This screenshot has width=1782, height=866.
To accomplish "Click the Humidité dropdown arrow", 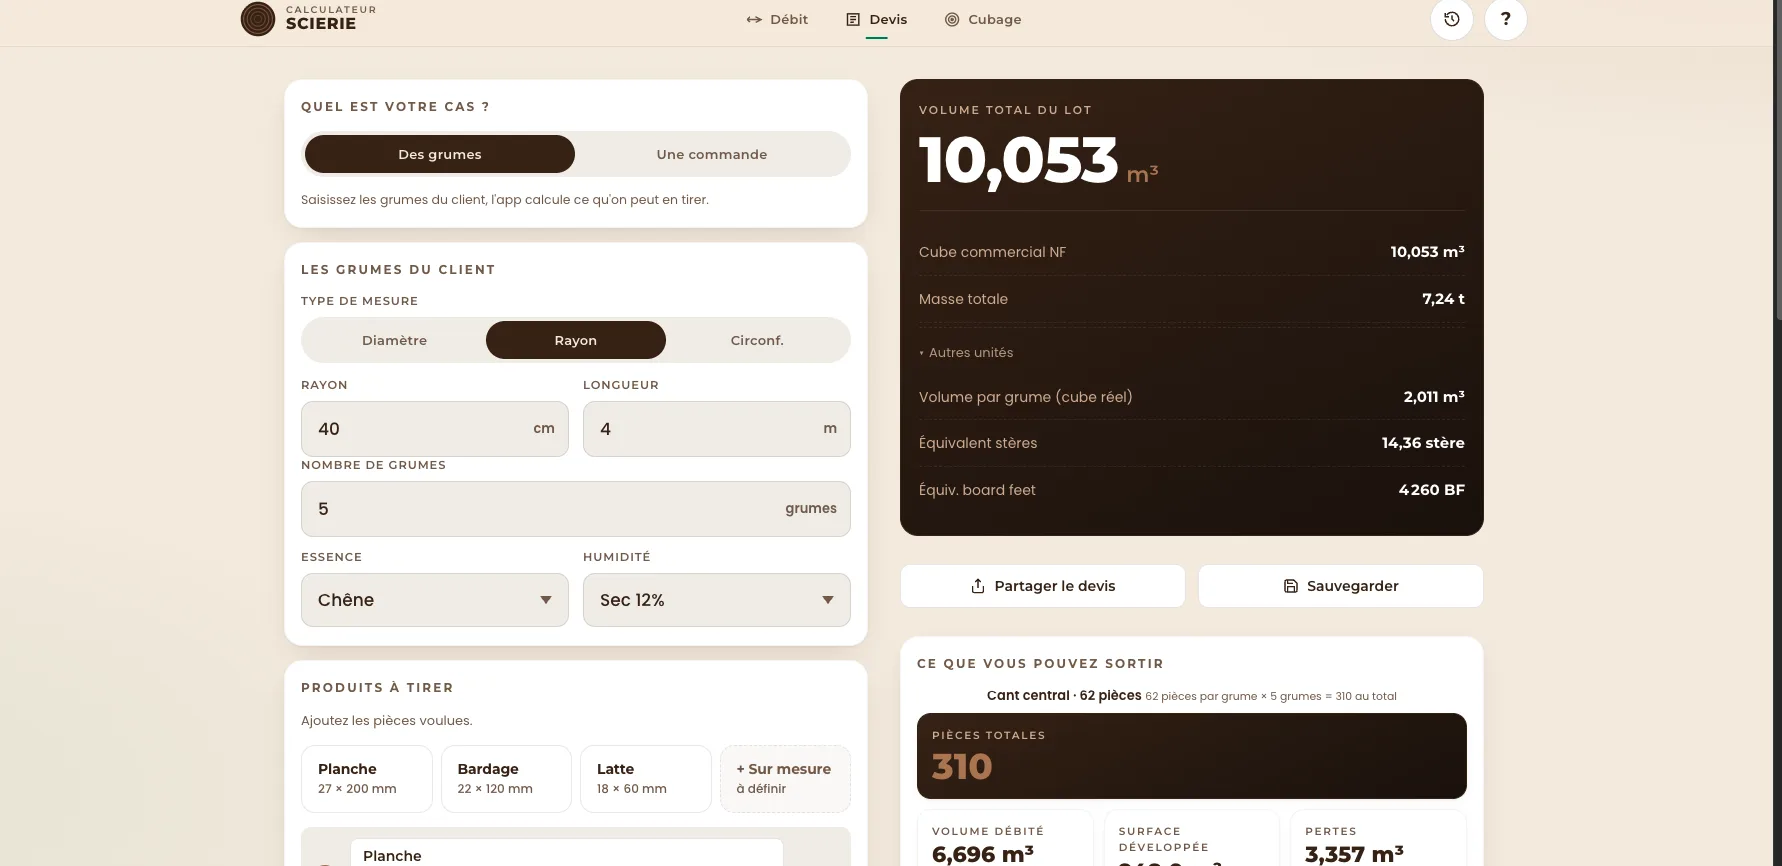I will (828, 600).
